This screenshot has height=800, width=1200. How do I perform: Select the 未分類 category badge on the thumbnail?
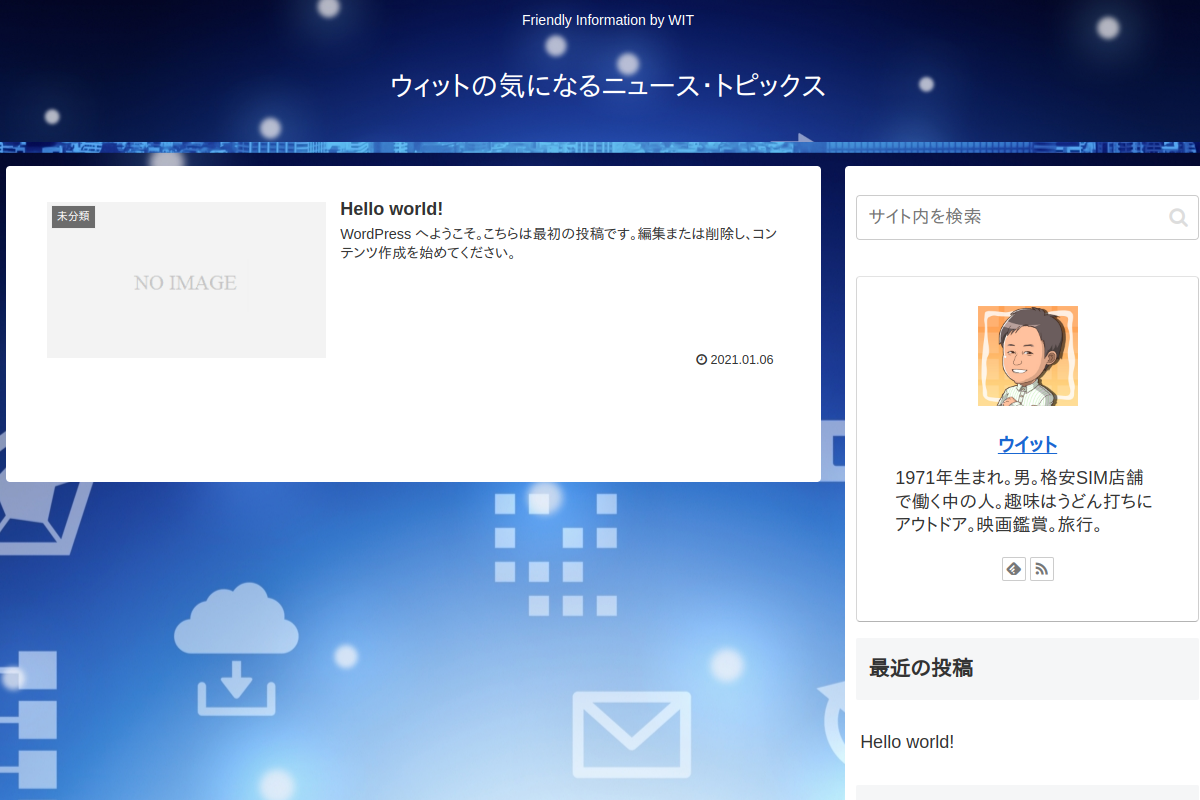(73, 216)
